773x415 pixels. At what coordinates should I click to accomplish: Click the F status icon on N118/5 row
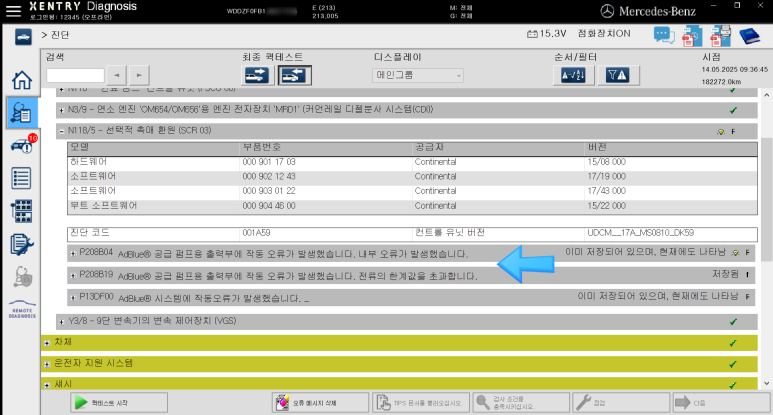733,132
